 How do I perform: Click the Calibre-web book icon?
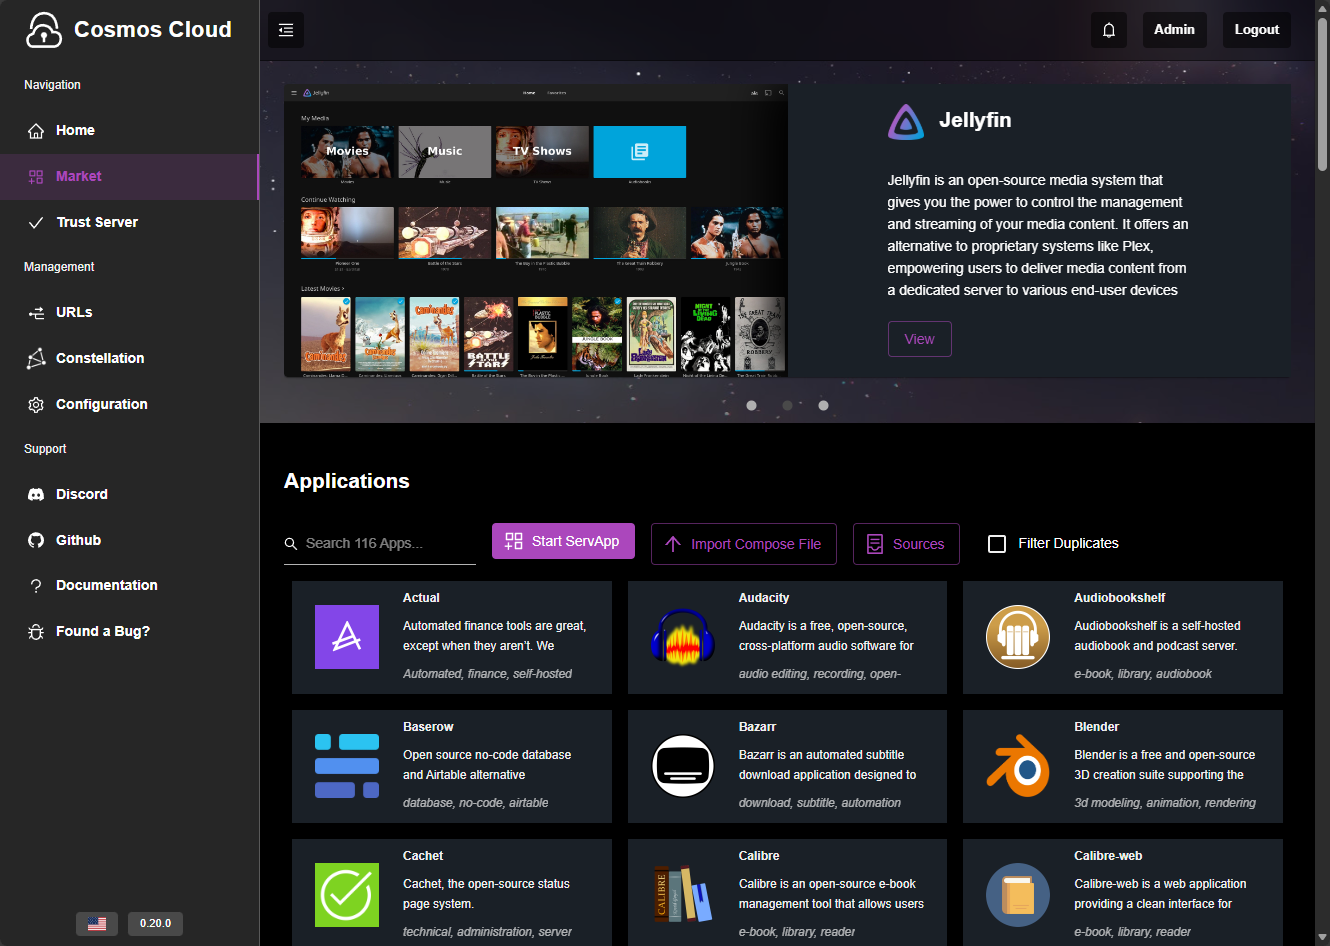tap(1018, 895)
